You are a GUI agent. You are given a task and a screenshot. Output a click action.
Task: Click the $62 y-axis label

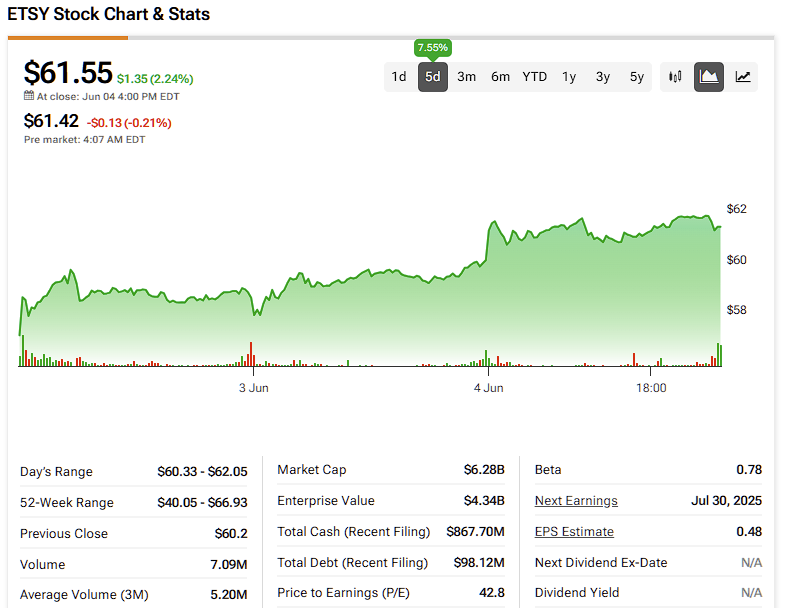pyautogui.click(x=736, y=209)
